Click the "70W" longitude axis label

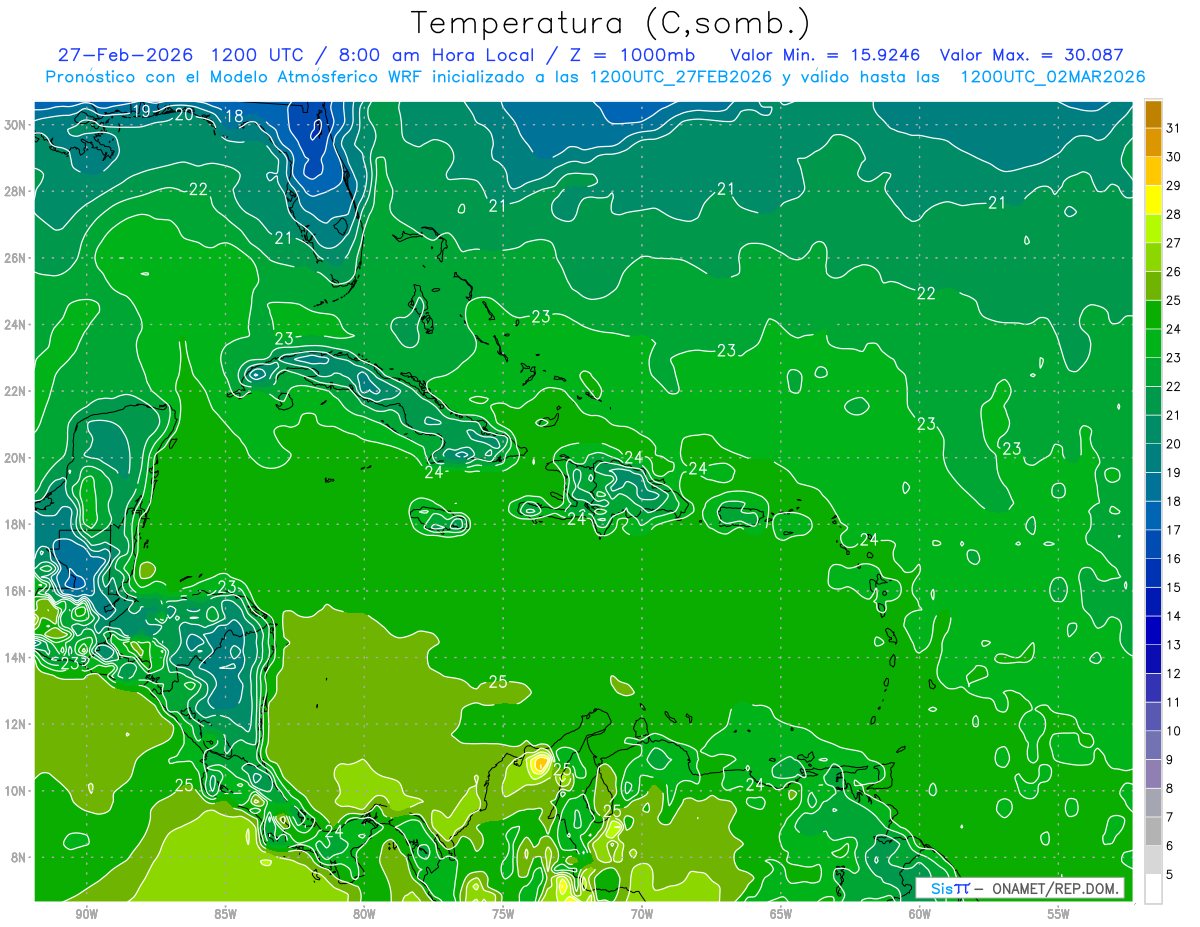pos(642,915)
